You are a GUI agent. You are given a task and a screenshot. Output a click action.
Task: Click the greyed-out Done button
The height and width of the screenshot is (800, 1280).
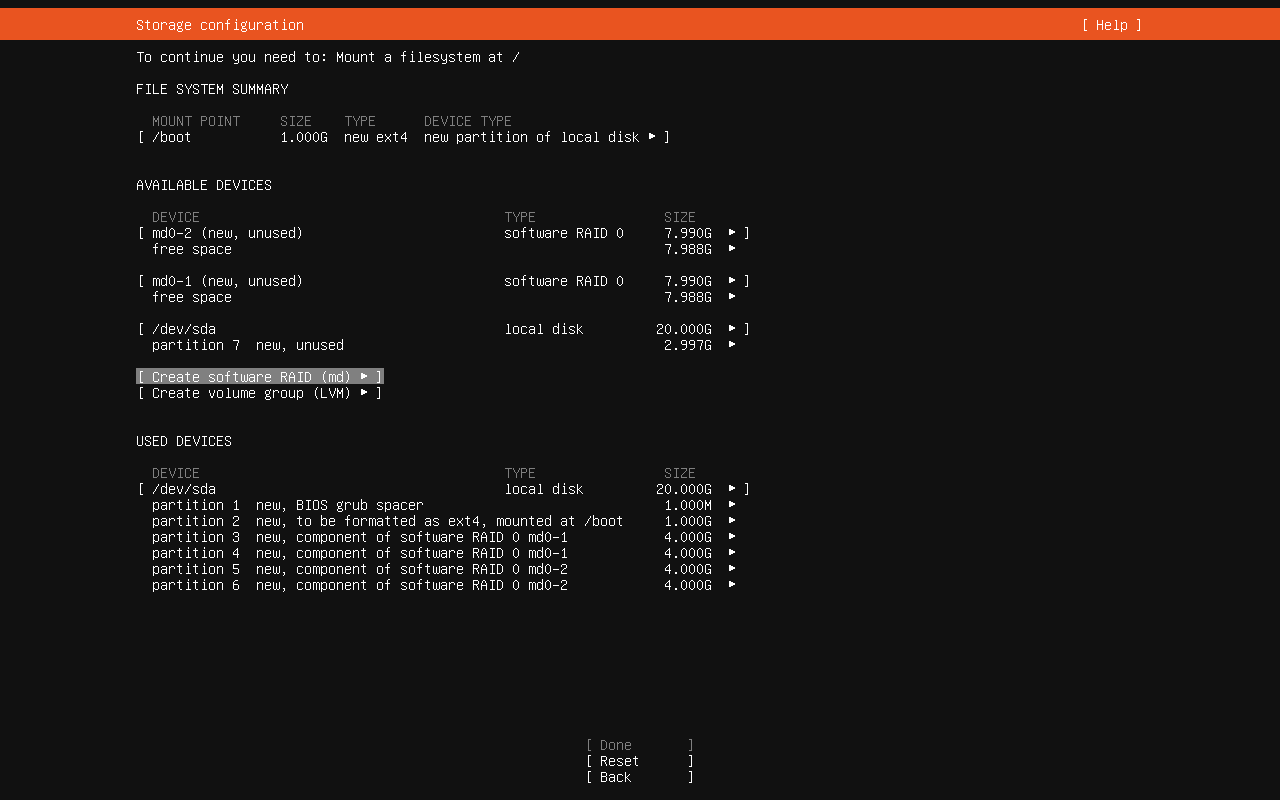click(x=639, y=745)
